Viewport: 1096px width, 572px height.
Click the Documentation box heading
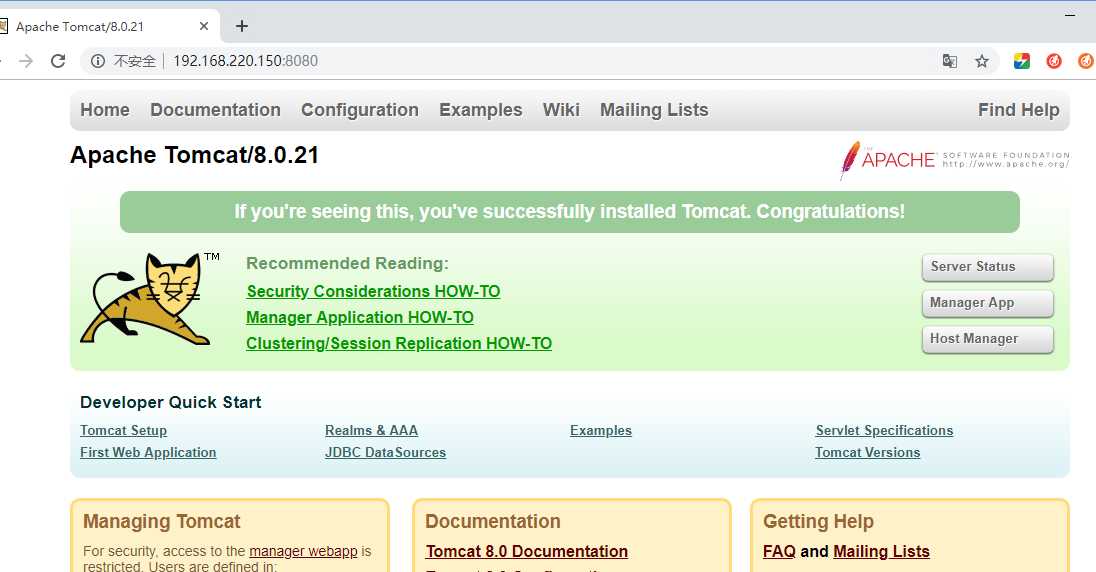[x=493, y=522]
